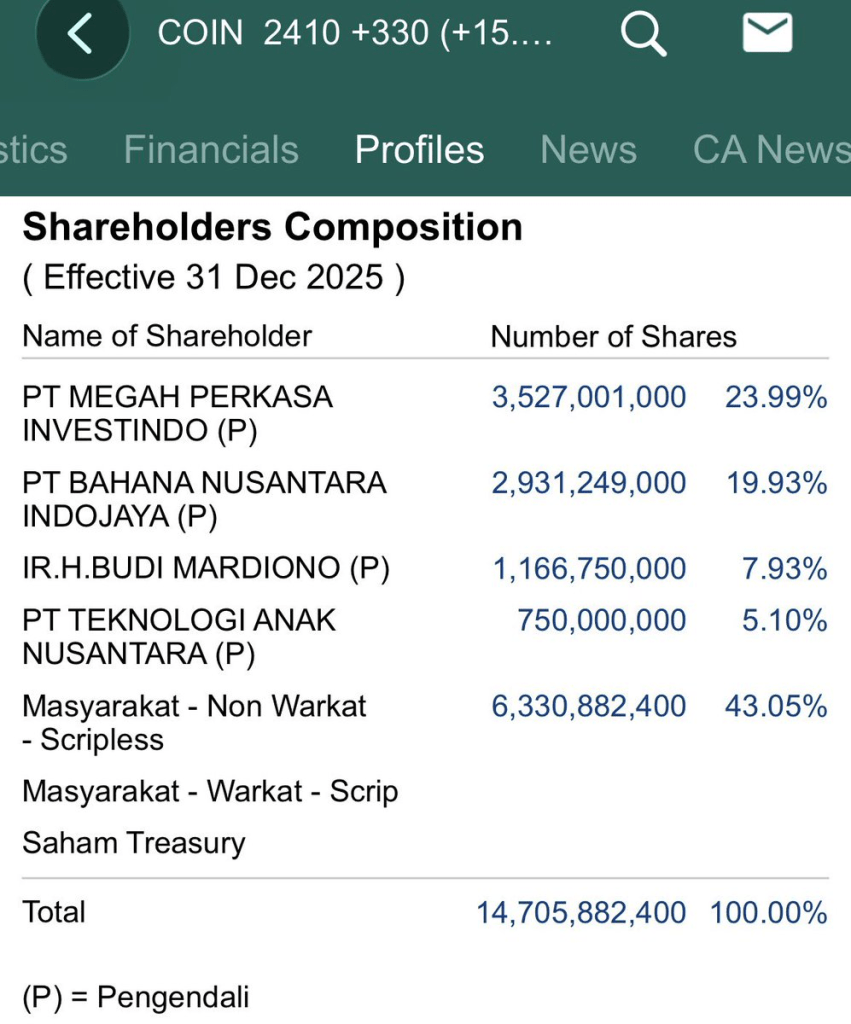Switch to the Financials tab
Screen dimensions: 851x1024
coord(211,150)
